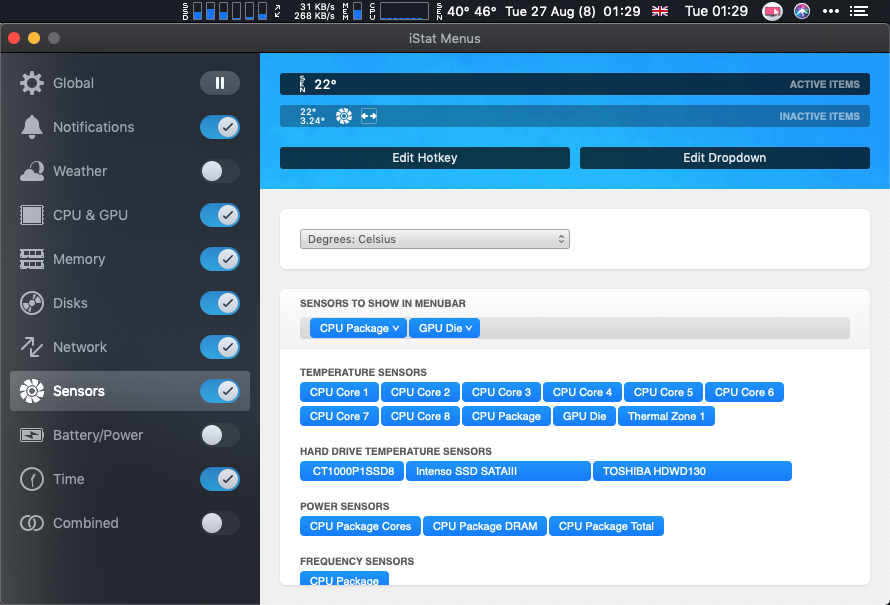Open Notification Center list icon

(859, 11)
